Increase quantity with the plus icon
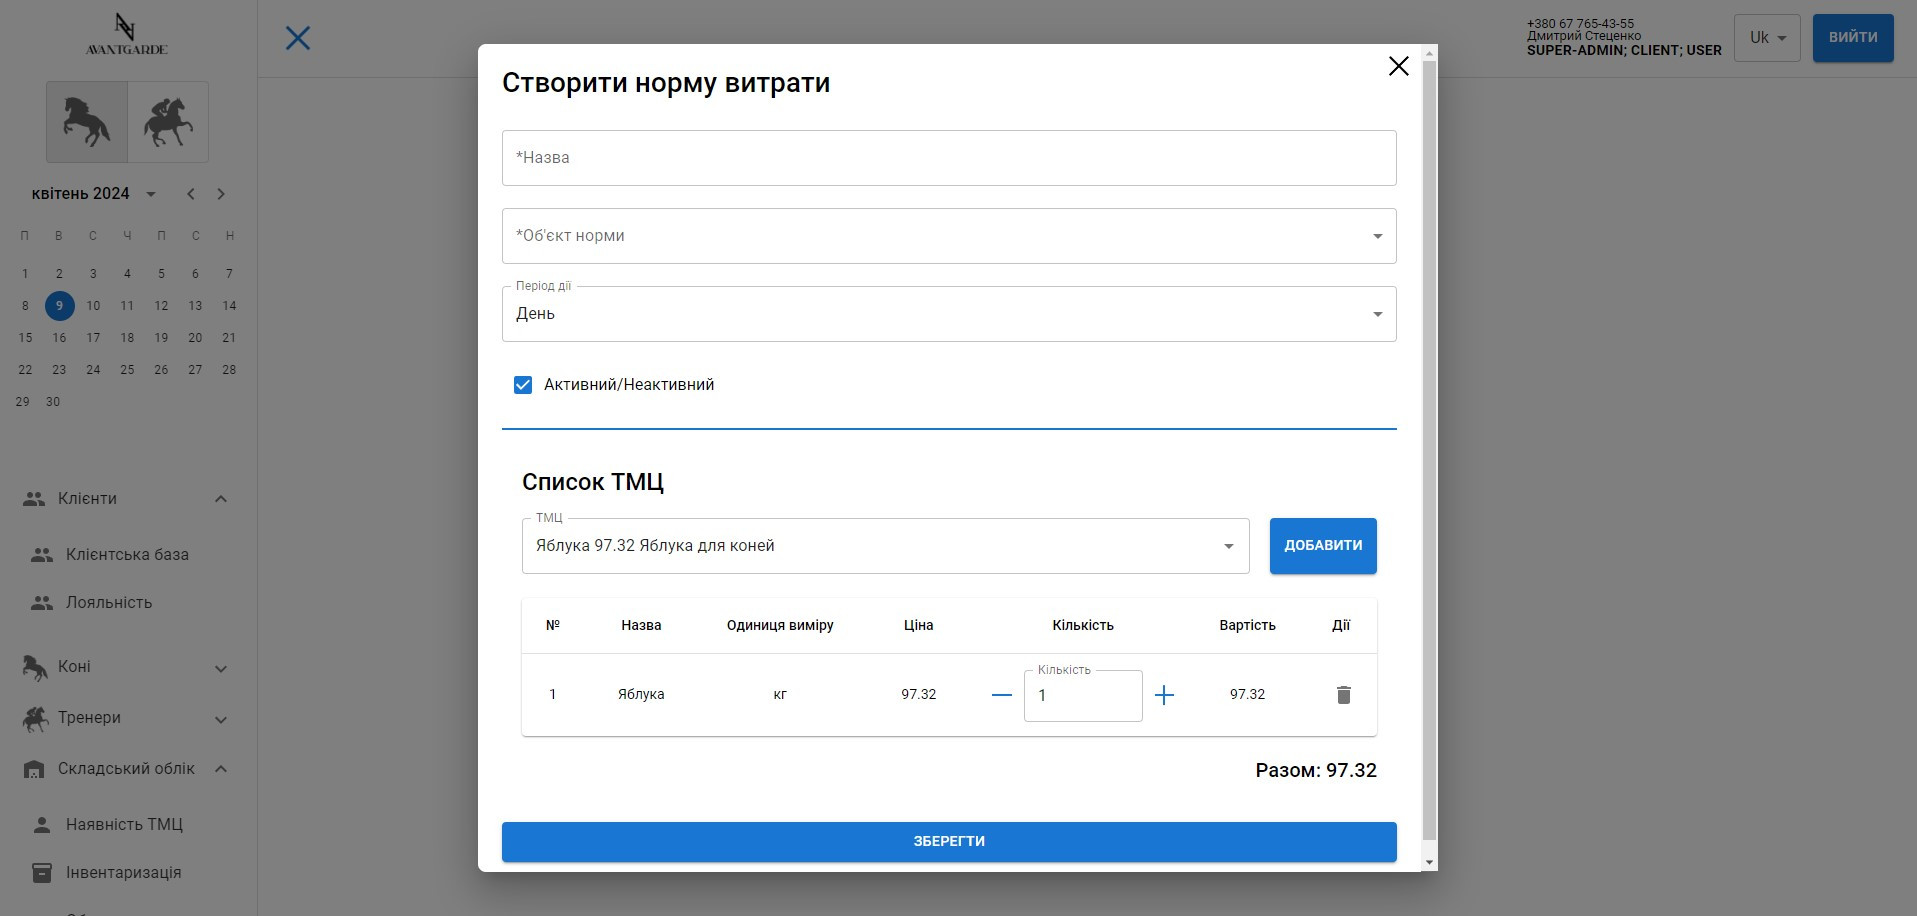This screenshot has height=916, width=1917. click(1164, 695)
